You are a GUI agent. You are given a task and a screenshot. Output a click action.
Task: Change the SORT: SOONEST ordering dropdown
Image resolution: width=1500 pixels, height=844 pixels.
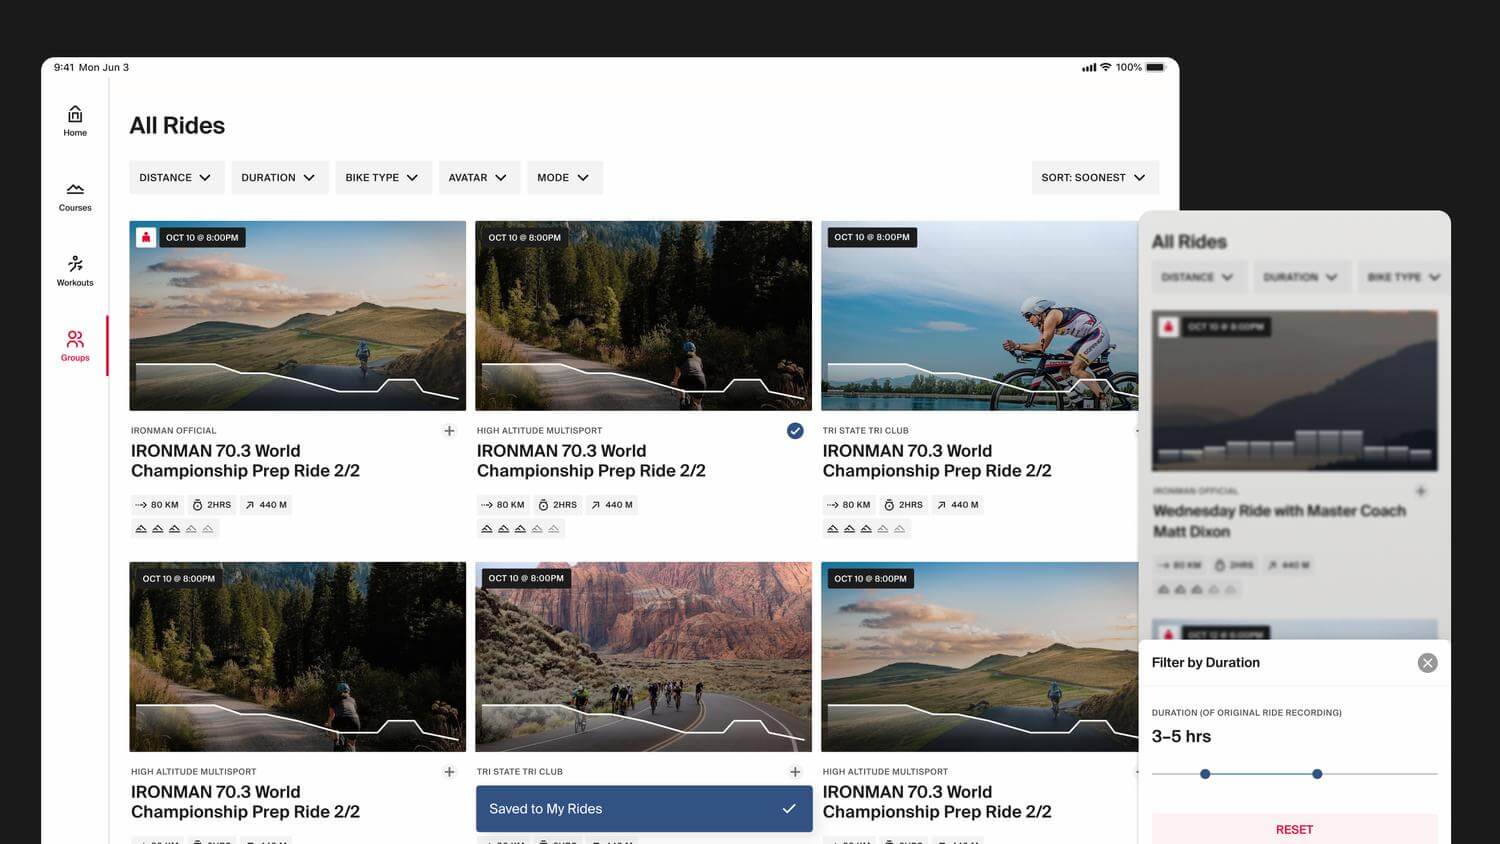click(1095, 178)
